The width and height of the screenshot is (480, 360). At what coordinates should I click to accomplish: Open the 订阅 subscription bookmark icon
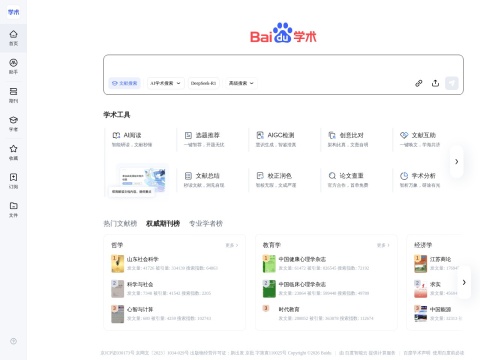tap(13, 181)
